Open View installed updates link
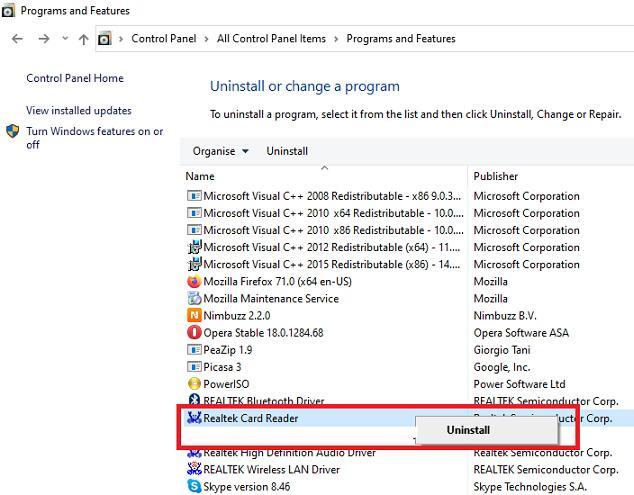The height and width of the screenshot is (495, 634). tap(79, 111)
